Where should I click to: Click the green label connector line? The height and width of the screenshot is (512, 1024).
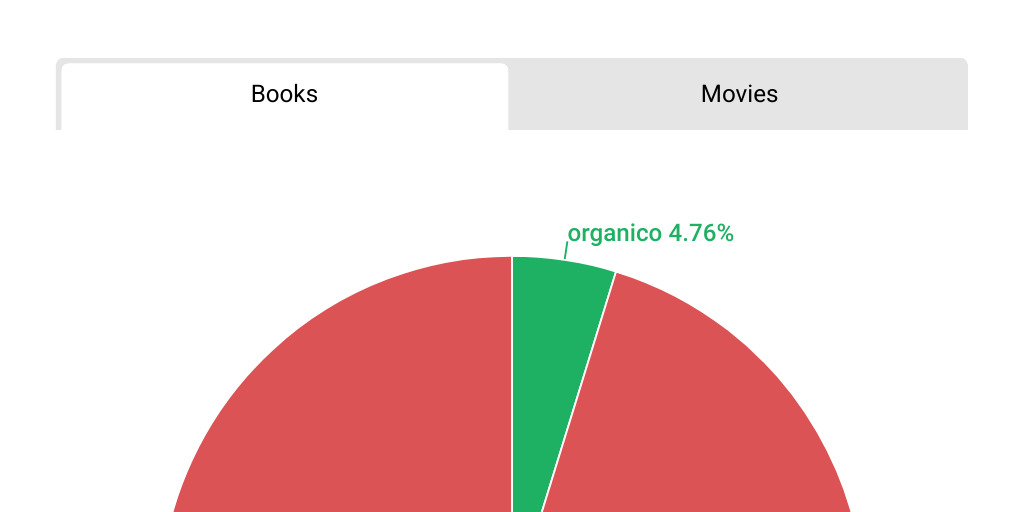pos(565,250)
